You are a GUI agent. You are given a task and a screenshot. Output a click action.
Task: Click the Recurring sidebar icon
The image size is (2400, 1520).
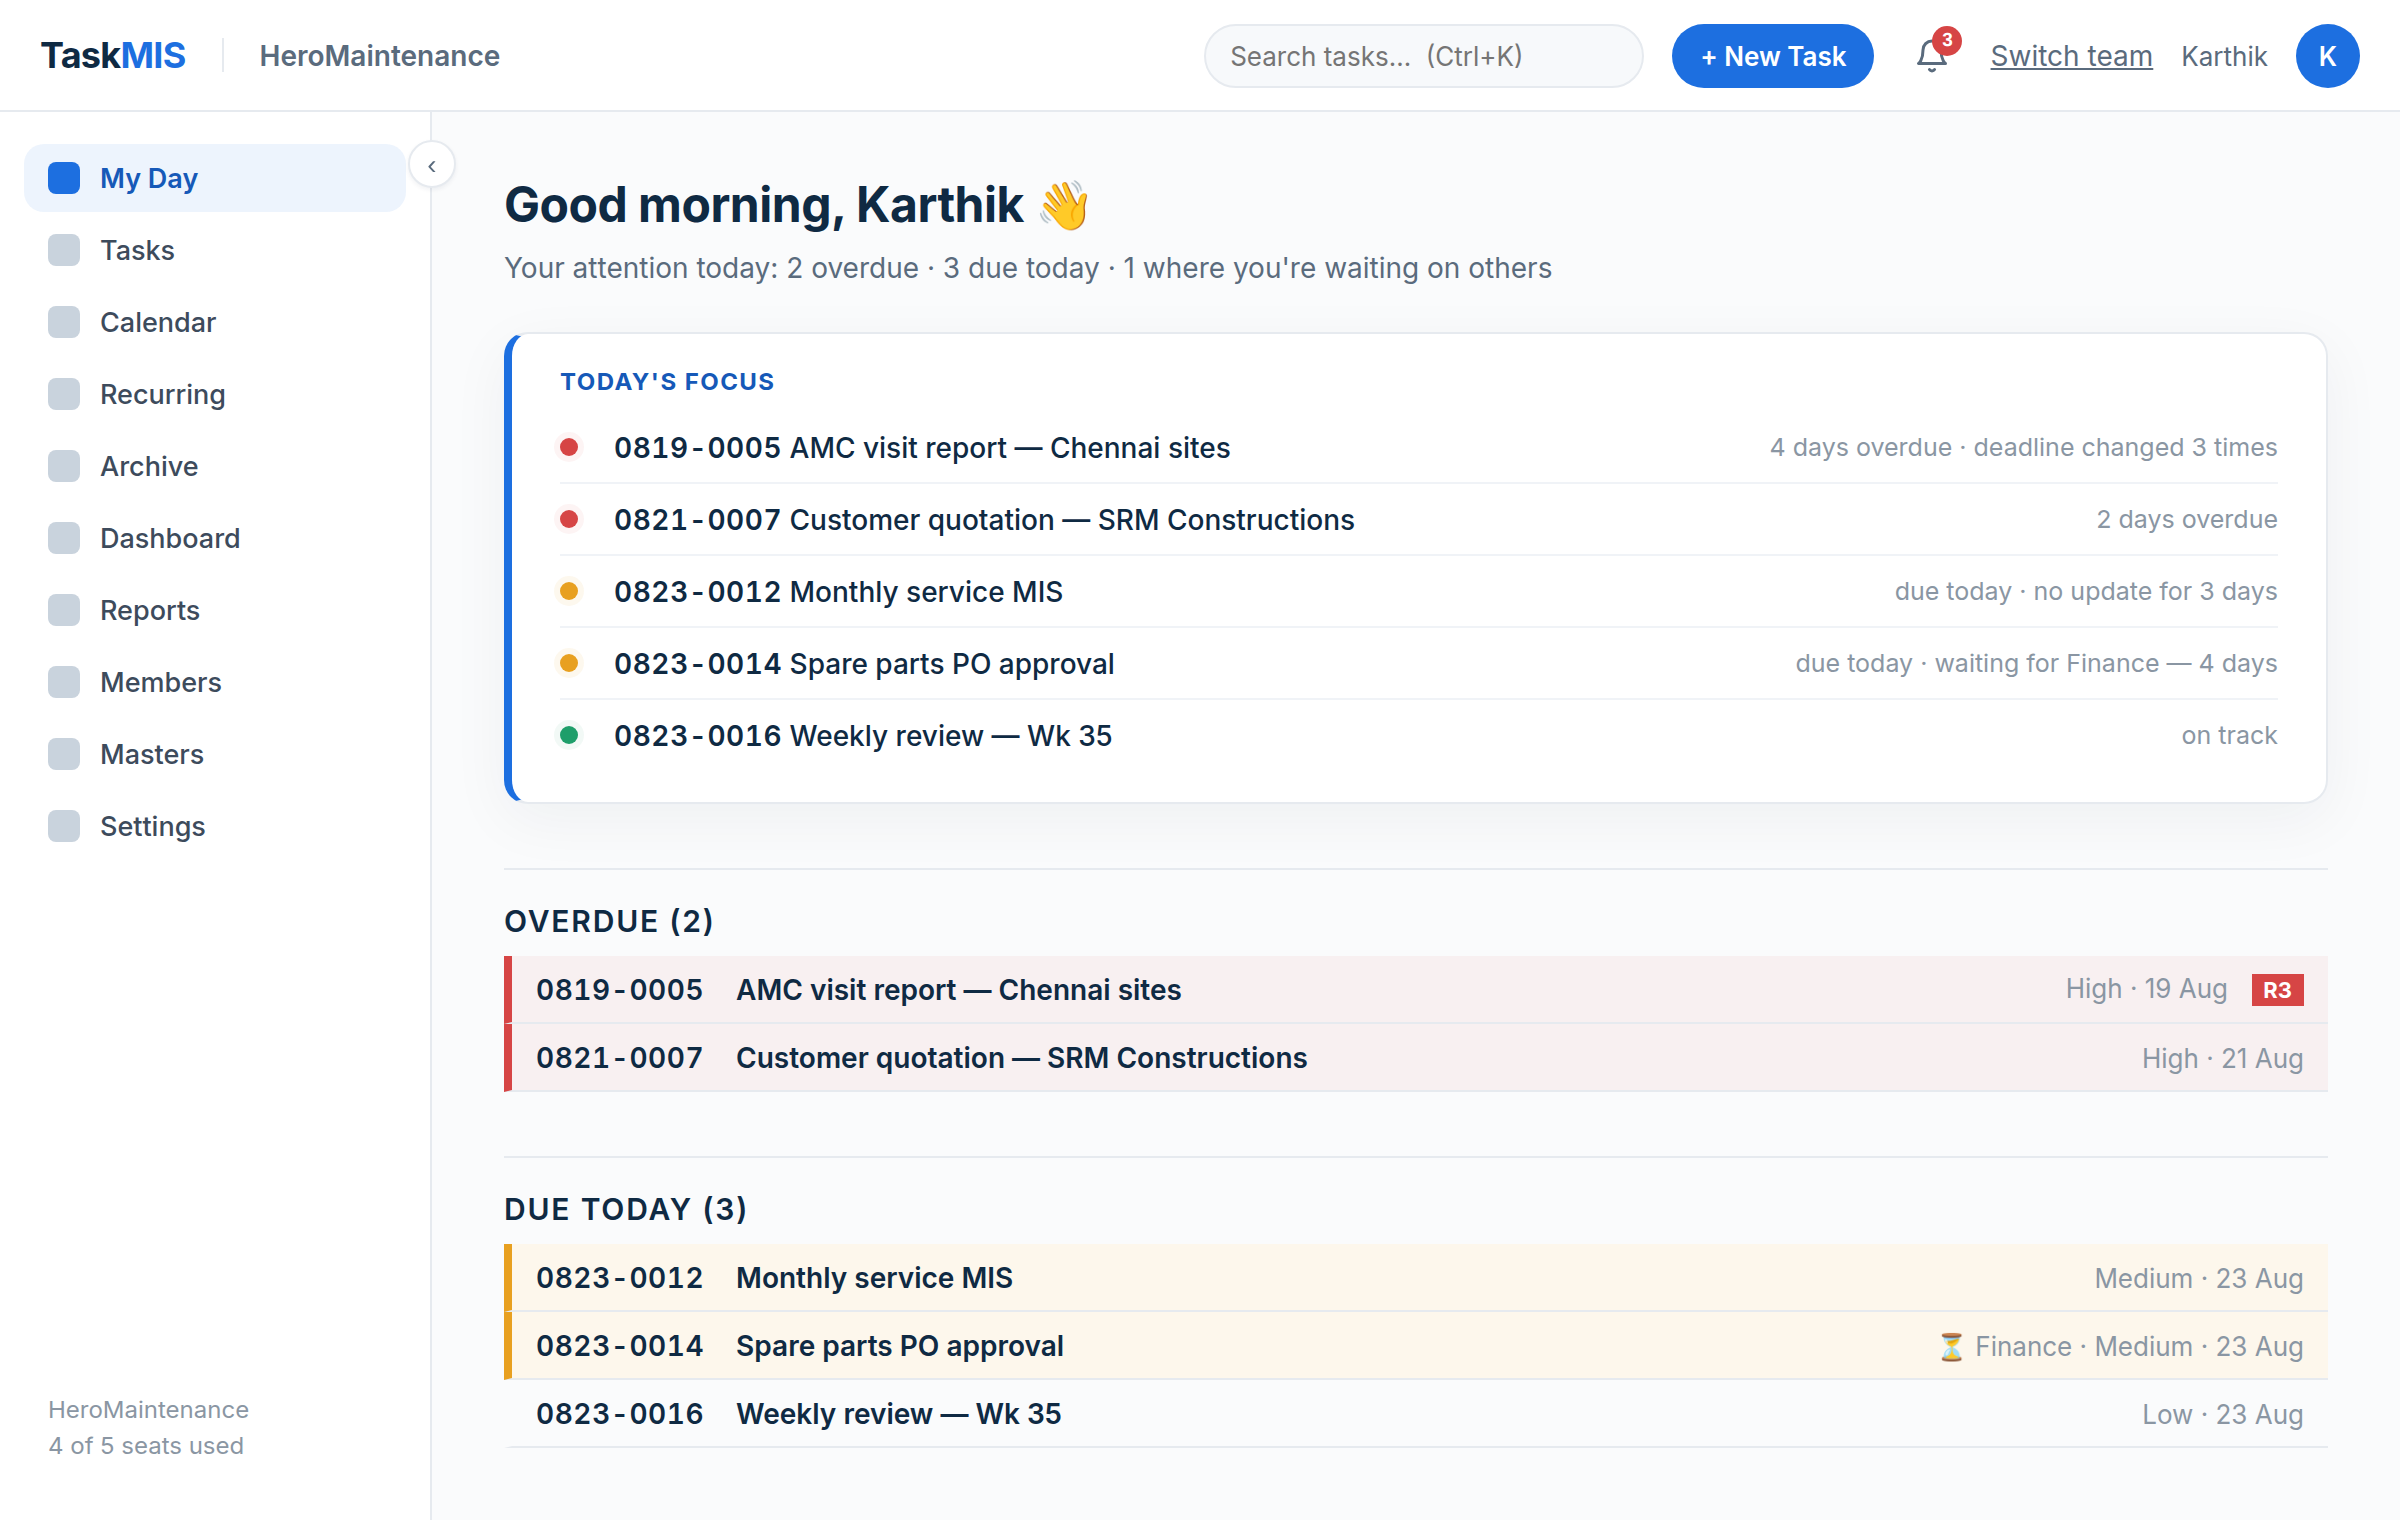pyautogui.click(x=64, y=394)
